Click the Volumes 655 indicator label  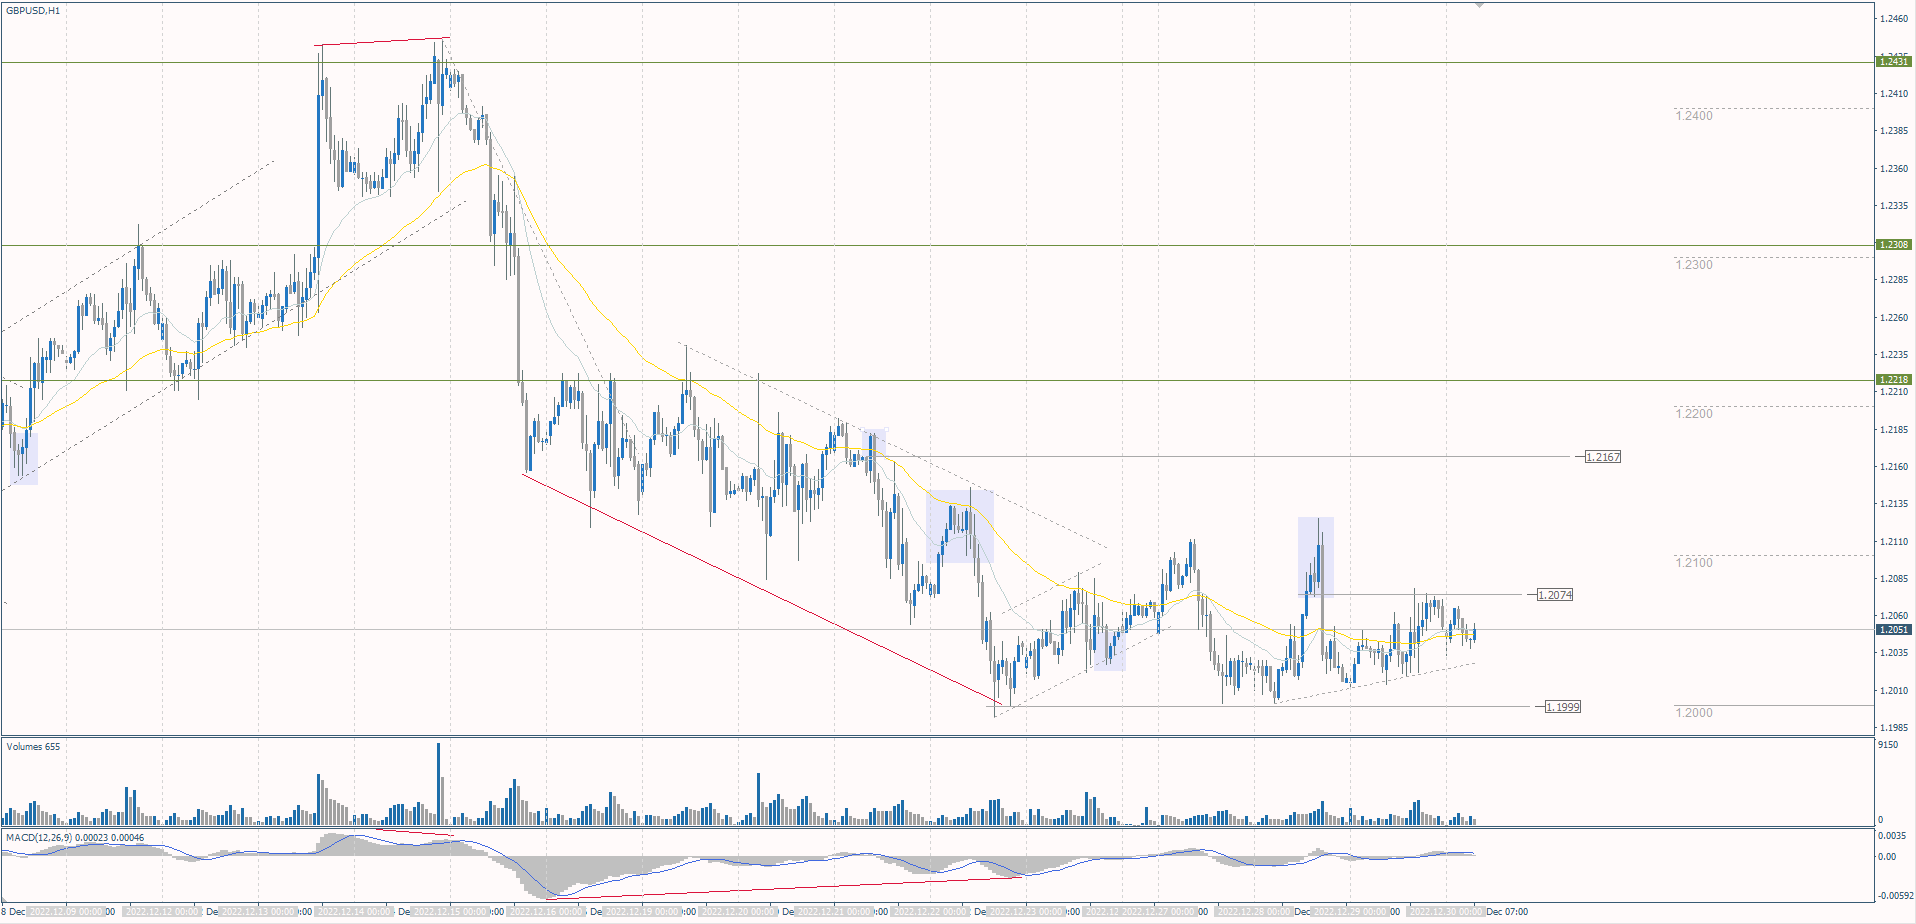pos(33,747)
